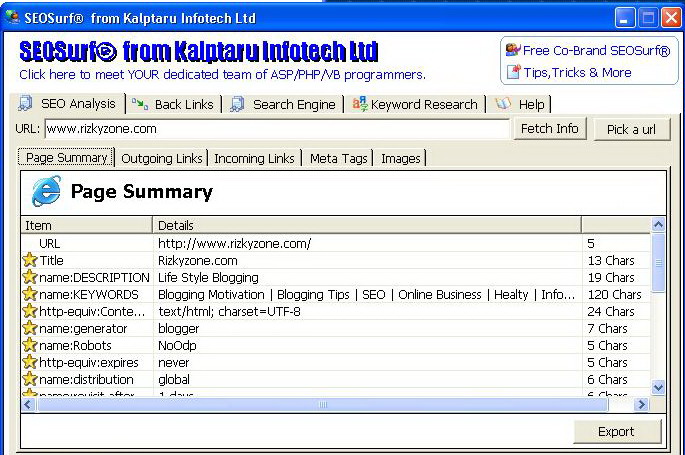
Task: Switch to the Back Links tab
Action: click(x=173, y=104)
